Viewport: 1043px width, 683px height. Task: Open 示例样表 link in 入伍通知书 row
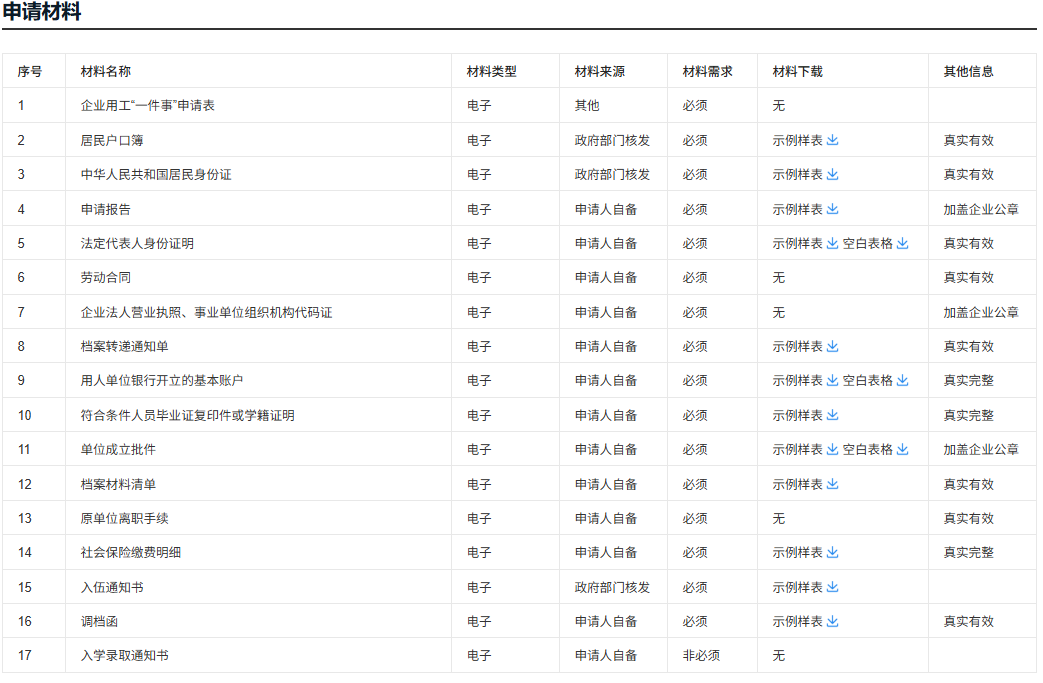coord(797,587)
